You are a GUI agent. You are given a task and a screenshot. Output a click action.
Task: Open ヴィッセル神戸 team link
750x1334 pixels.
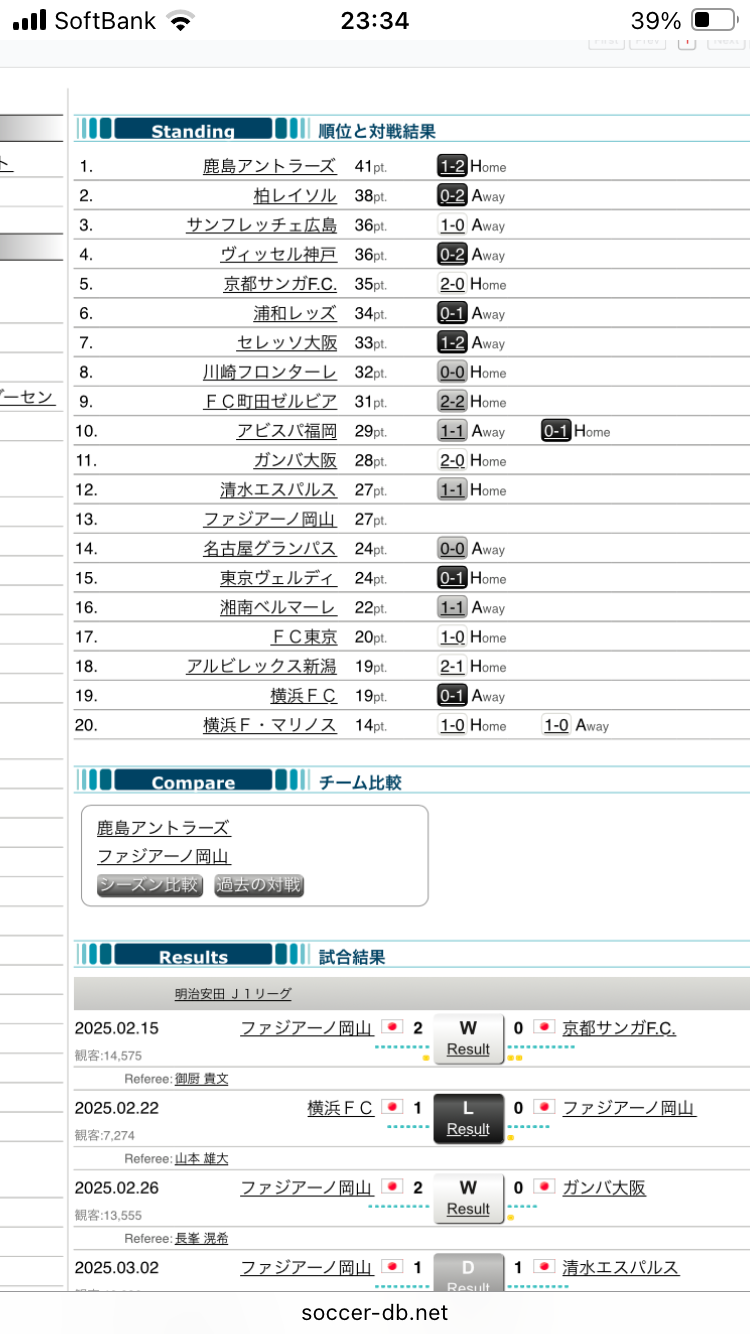point(278,255)
